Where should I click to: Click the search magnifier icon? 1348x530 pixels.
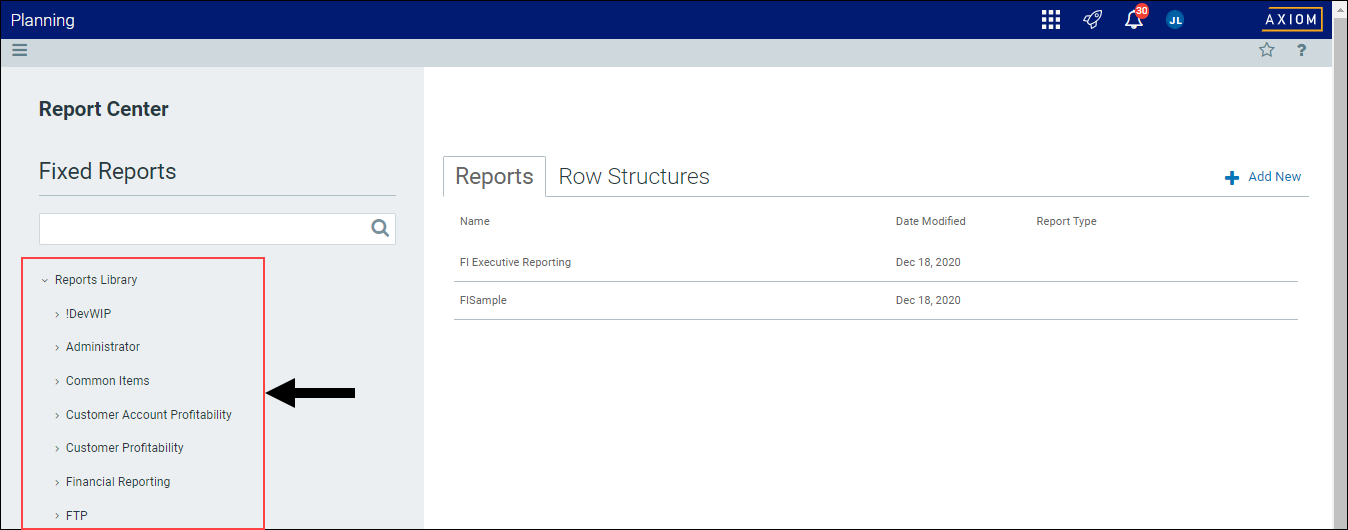380,228
